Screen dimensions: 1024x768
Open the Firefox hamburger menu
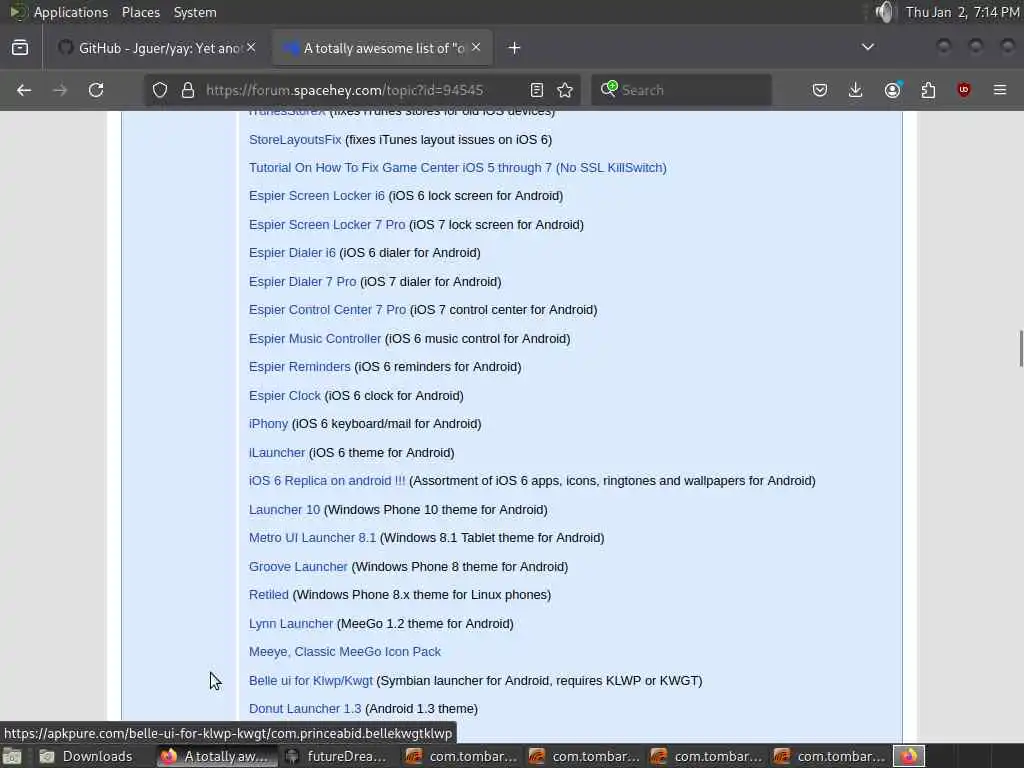(1000, 90)
